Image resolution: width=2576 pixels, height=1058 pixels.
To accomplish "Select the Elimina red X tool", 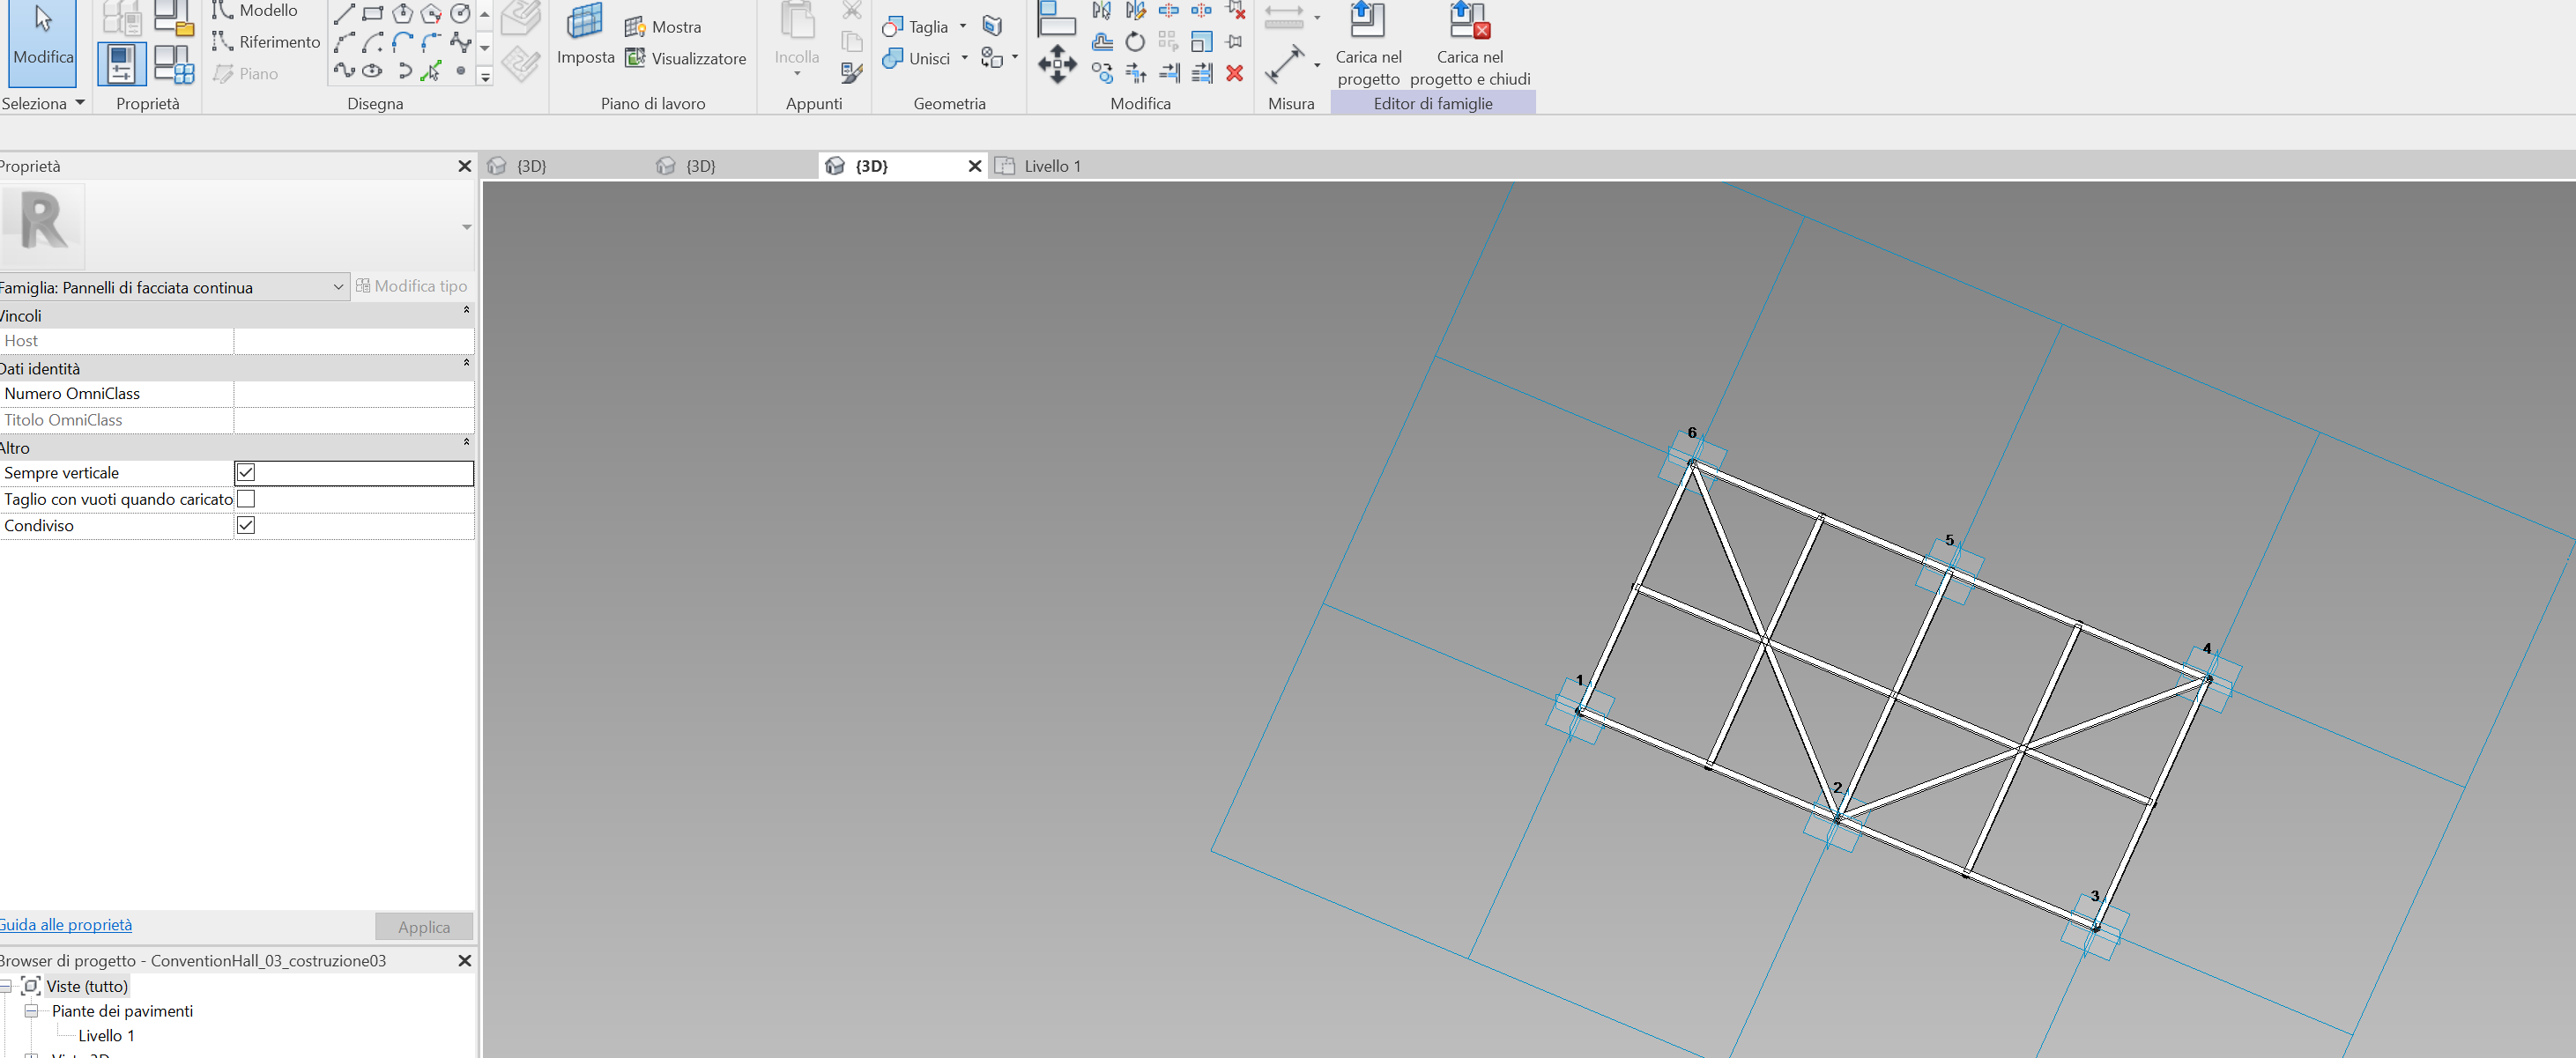I will pyautogui.click(x=1236, y=72).
